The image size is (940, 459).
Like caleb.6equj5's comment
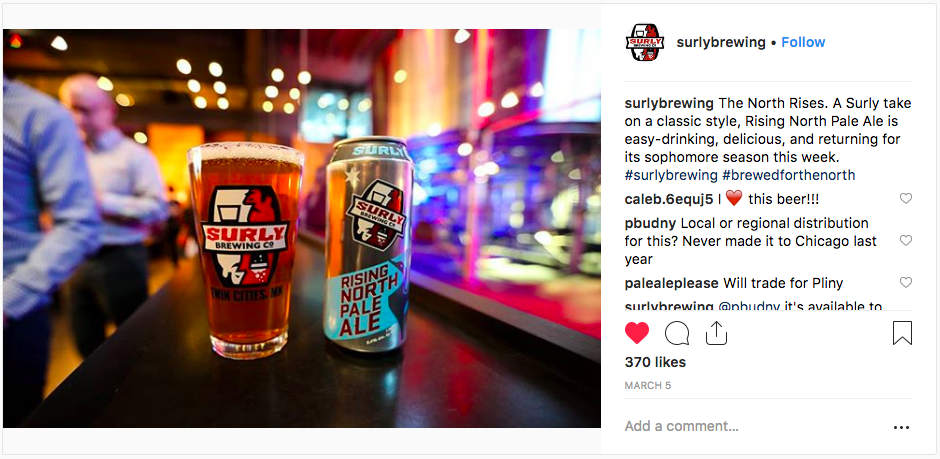(x=906, y=198)
